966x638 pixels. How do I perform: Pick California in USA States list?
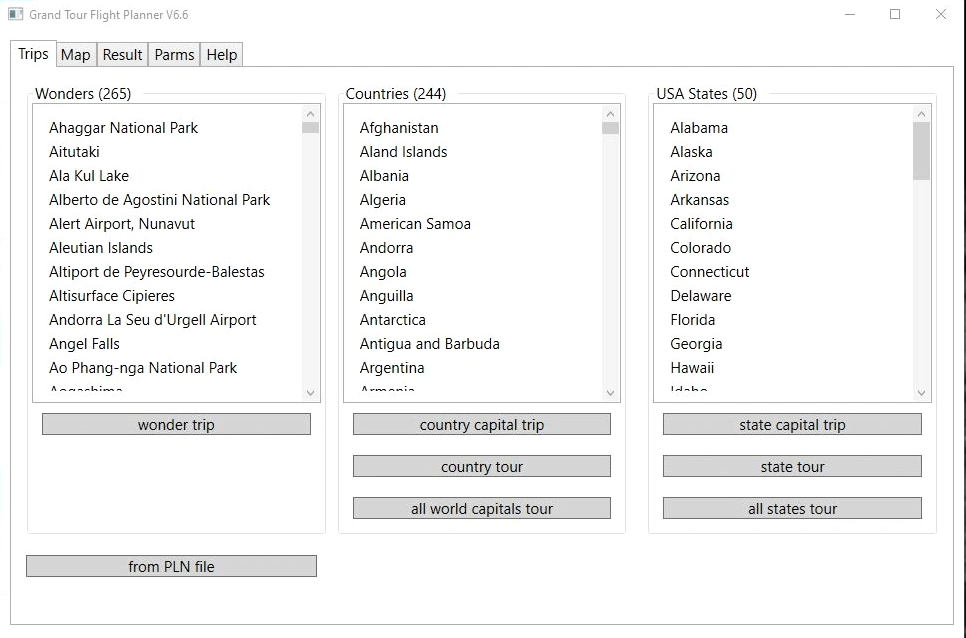701,224
